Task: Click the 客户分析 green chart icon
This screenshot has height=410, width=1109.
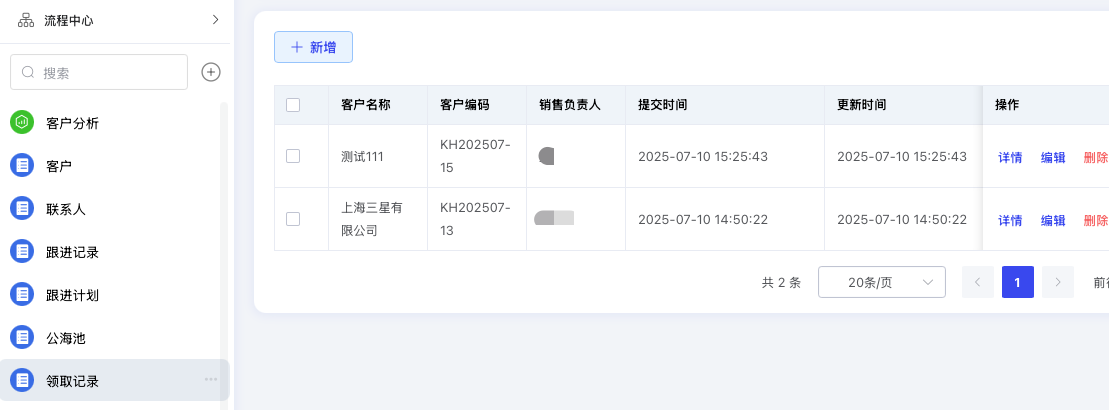Action: 22,122
